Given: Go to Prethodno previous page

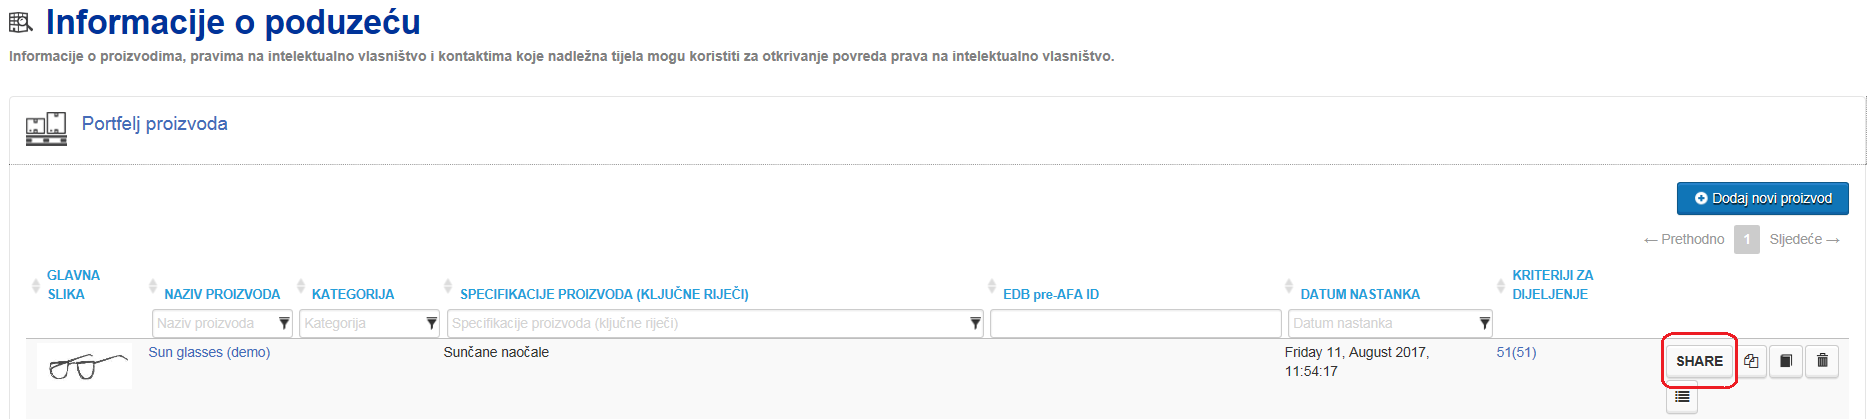Looking at the screenshot, I should pyautogui.click(x=1684, y=239).
